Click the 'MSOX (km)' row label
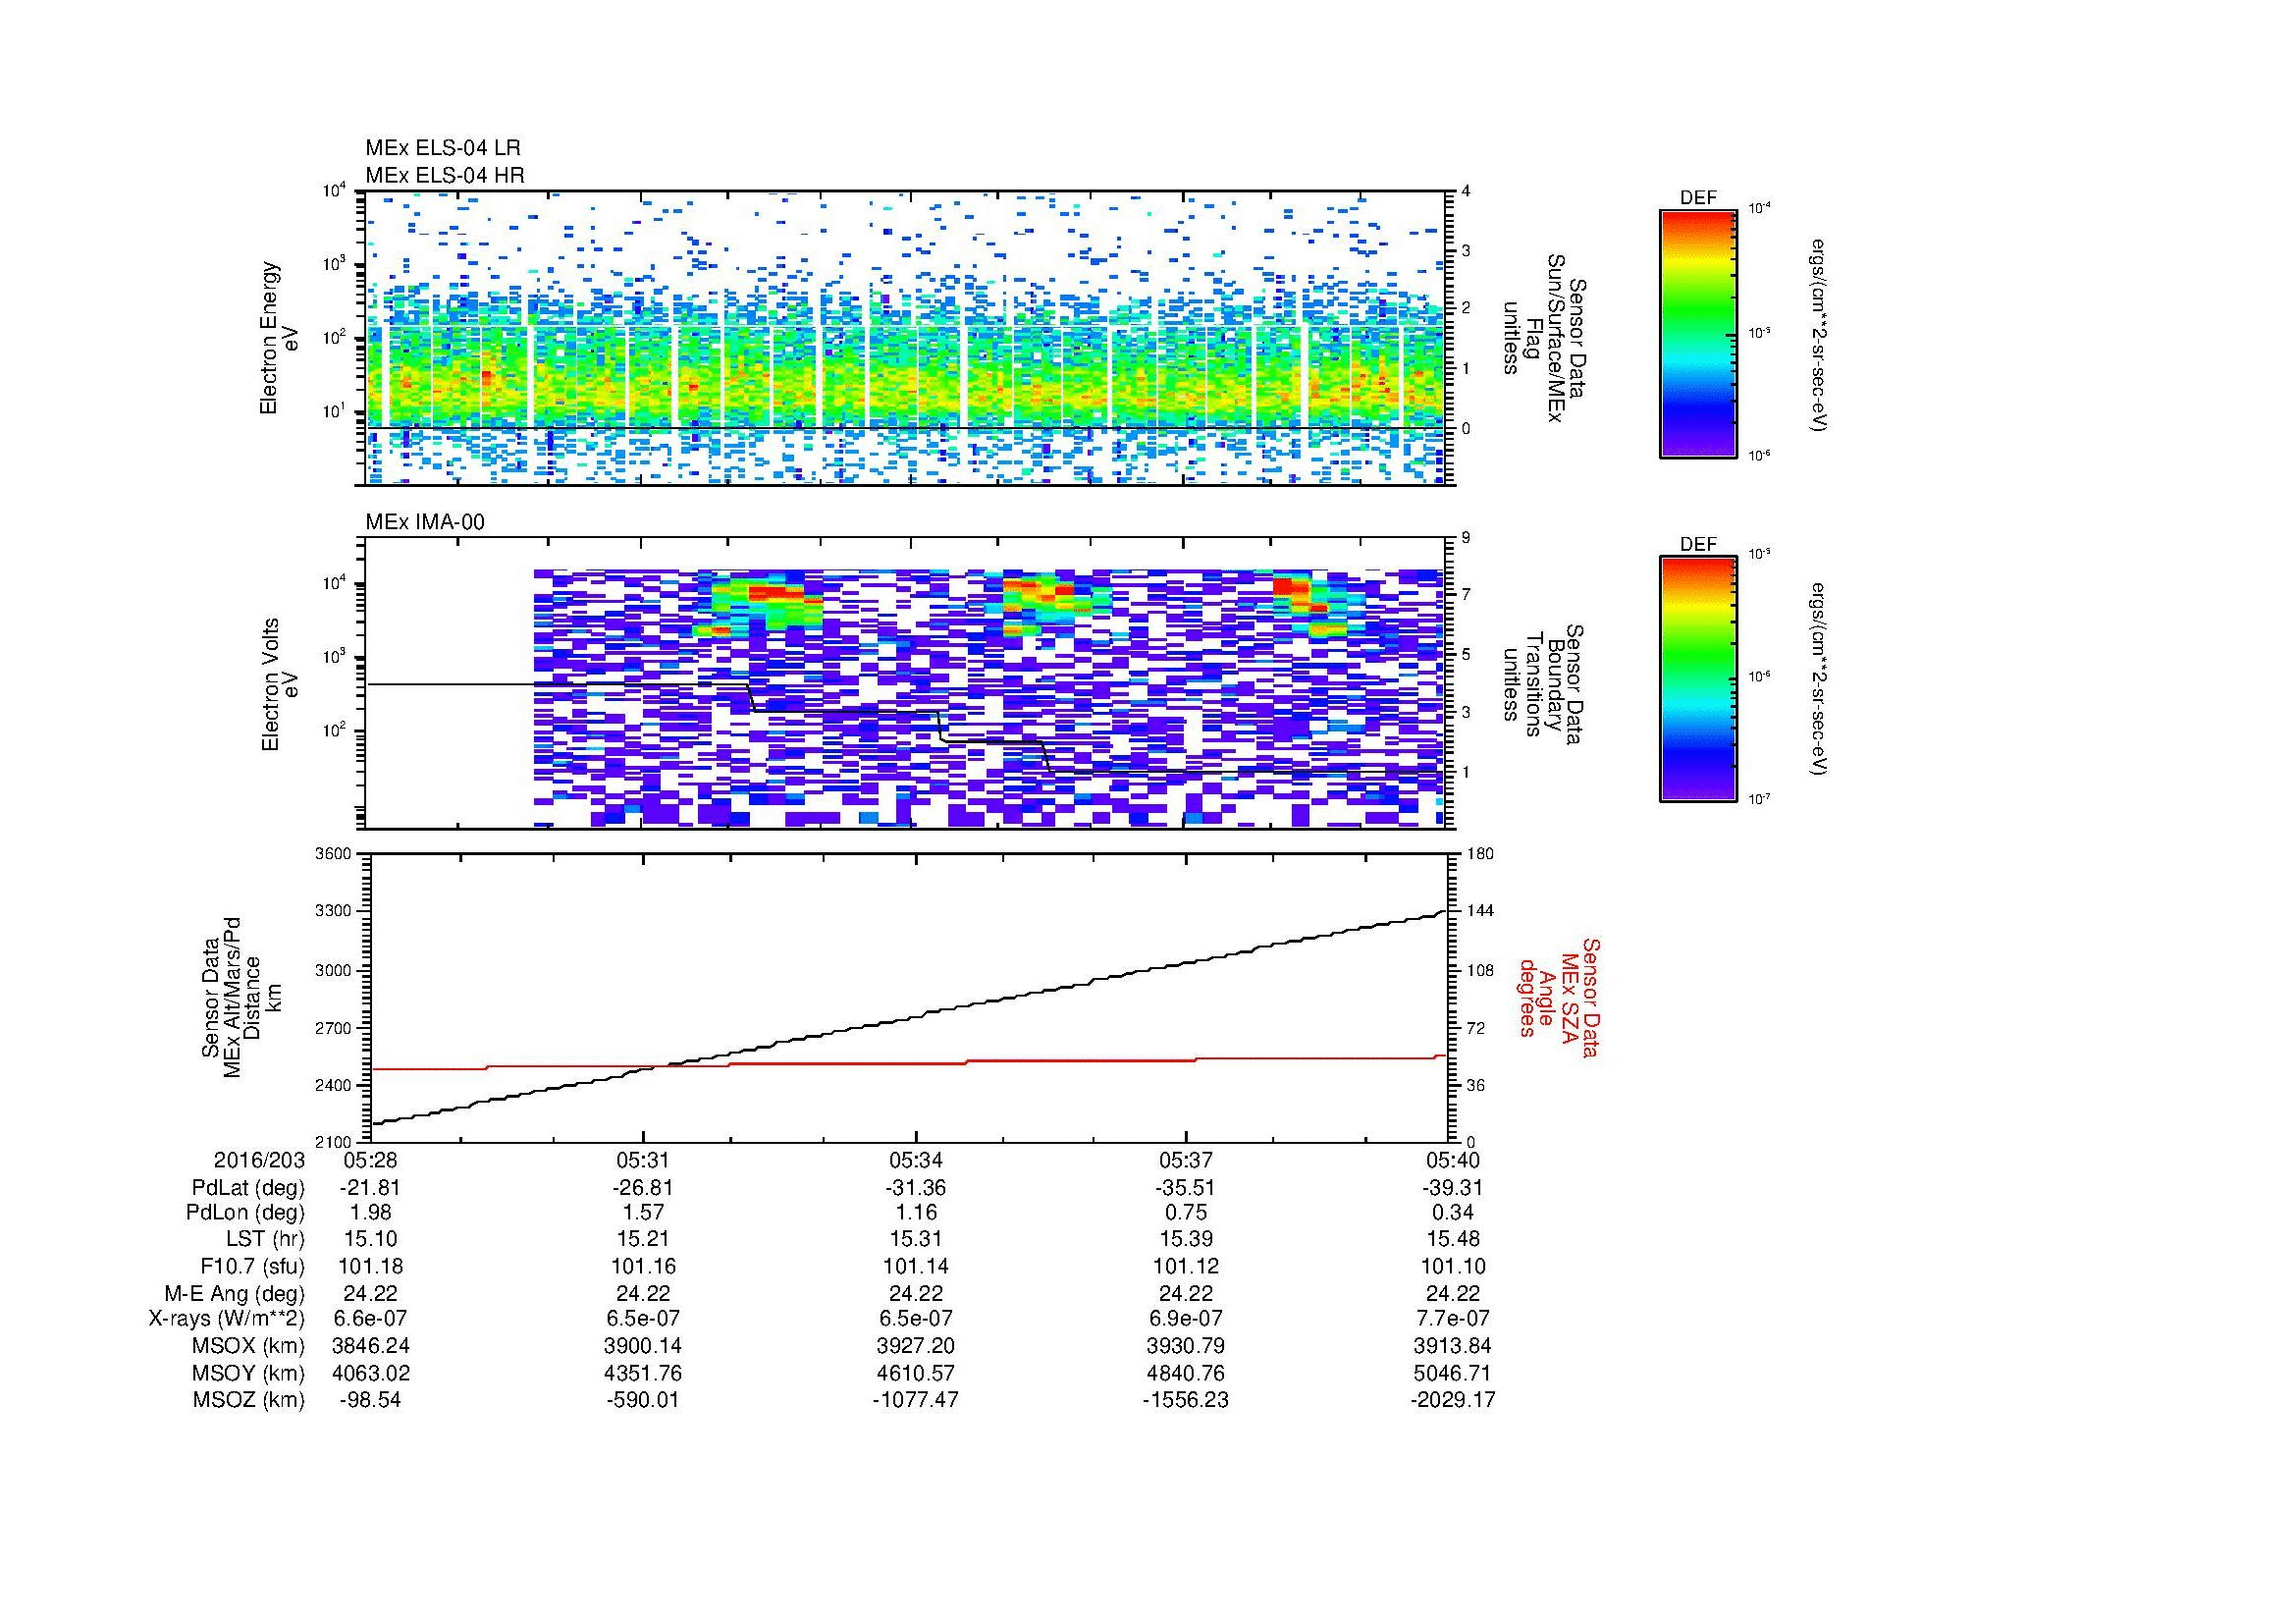 click(x=248, y=1346)
